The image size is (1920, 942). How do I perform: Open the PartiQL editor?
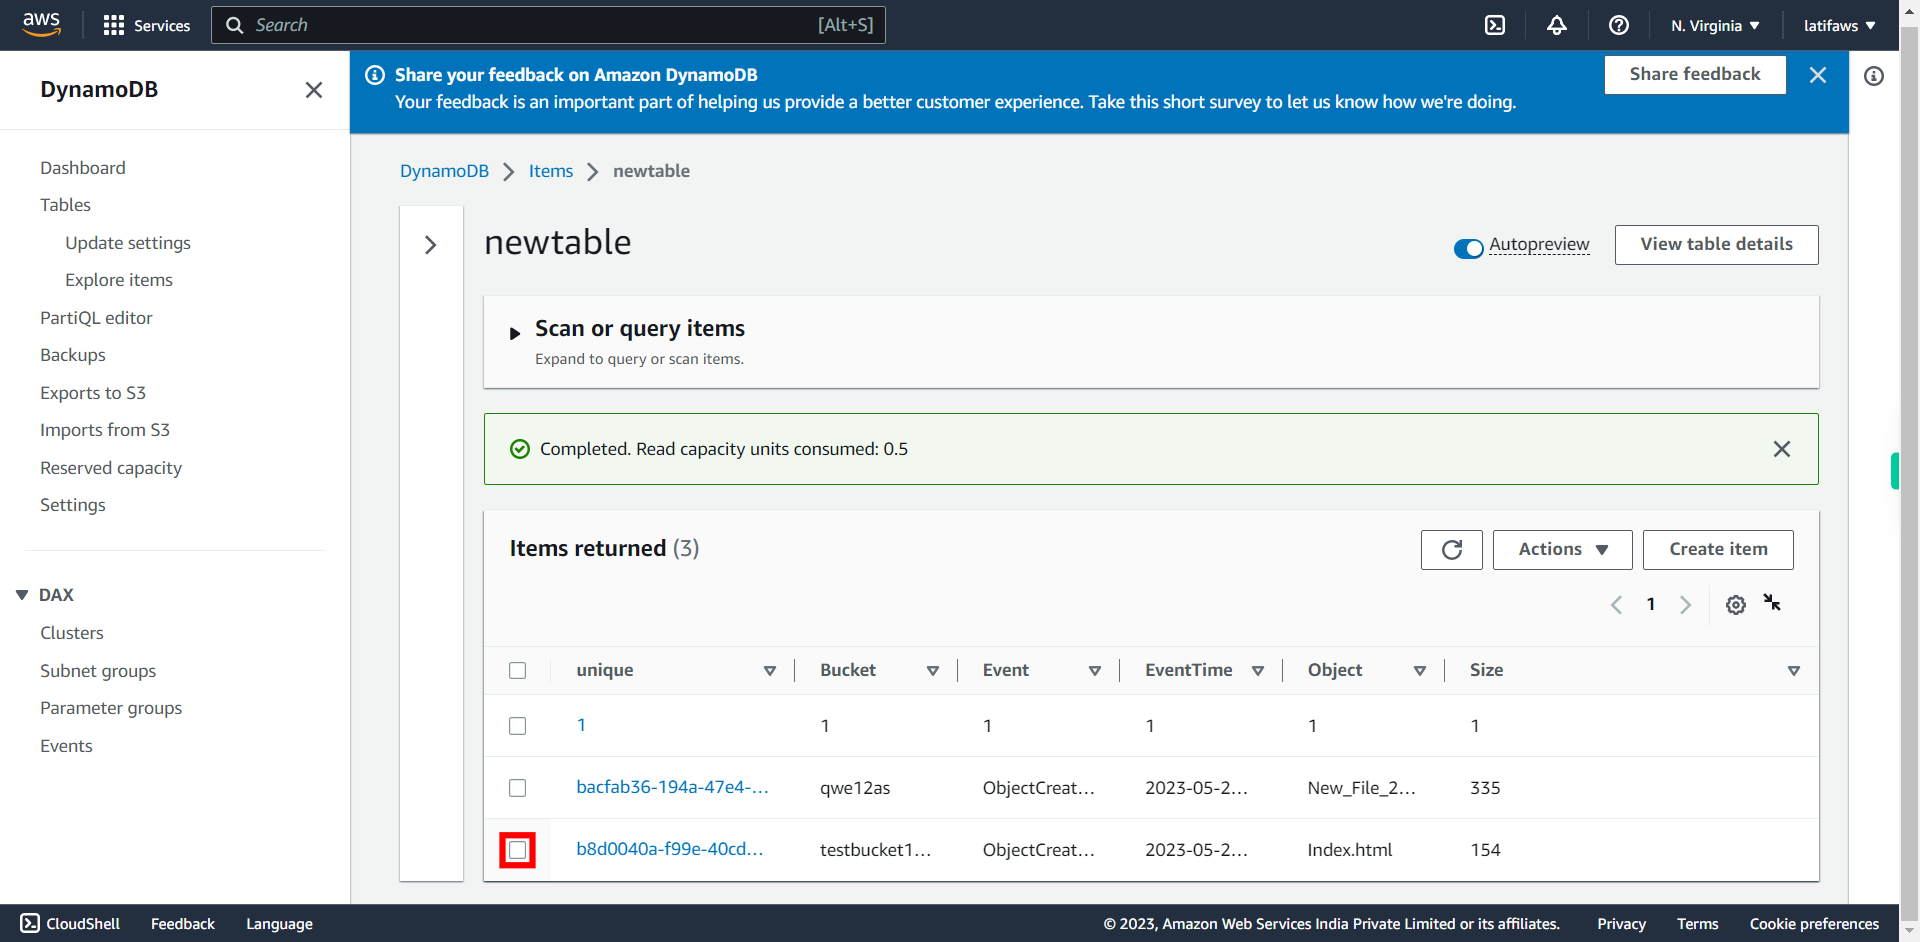click(x=96, y=318)
